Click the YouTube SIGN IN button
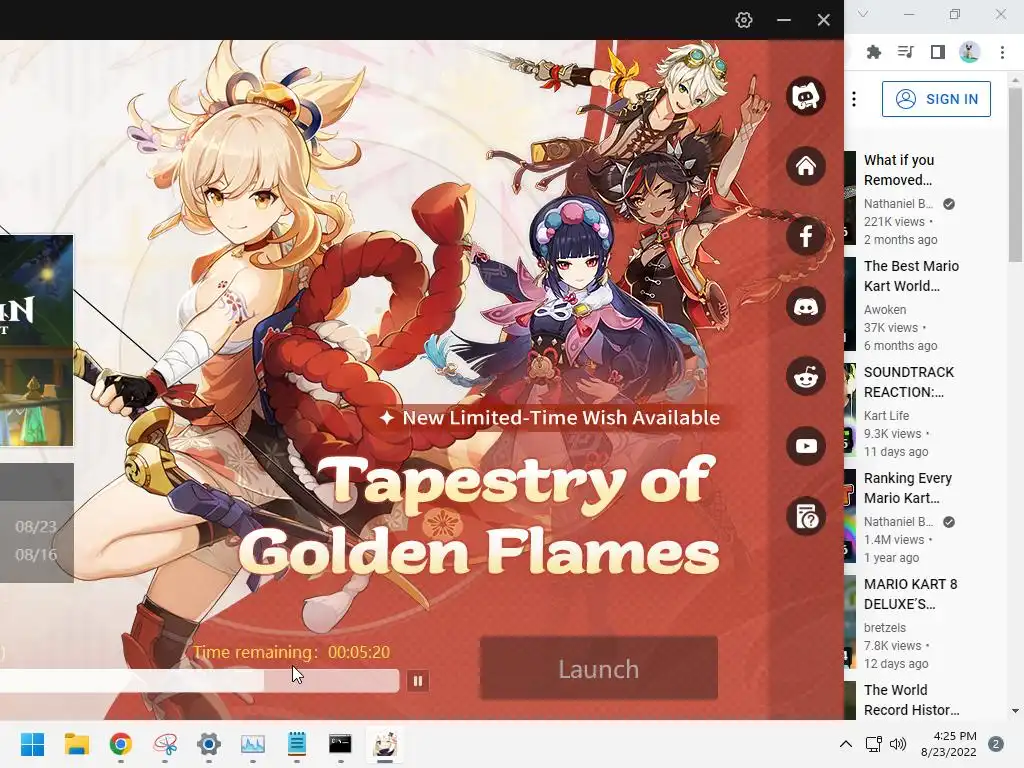 coord(936,99)
